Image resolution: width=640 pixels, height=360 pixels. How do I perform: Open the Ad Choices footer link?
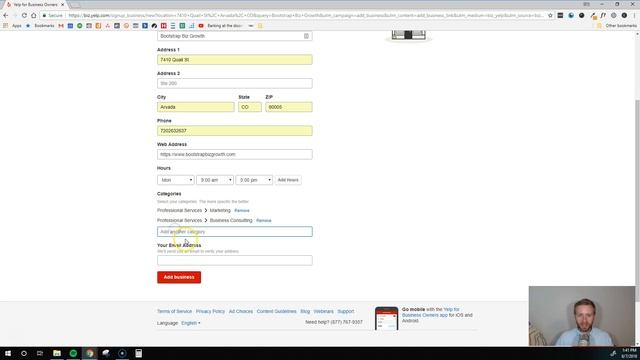(241, 311)
